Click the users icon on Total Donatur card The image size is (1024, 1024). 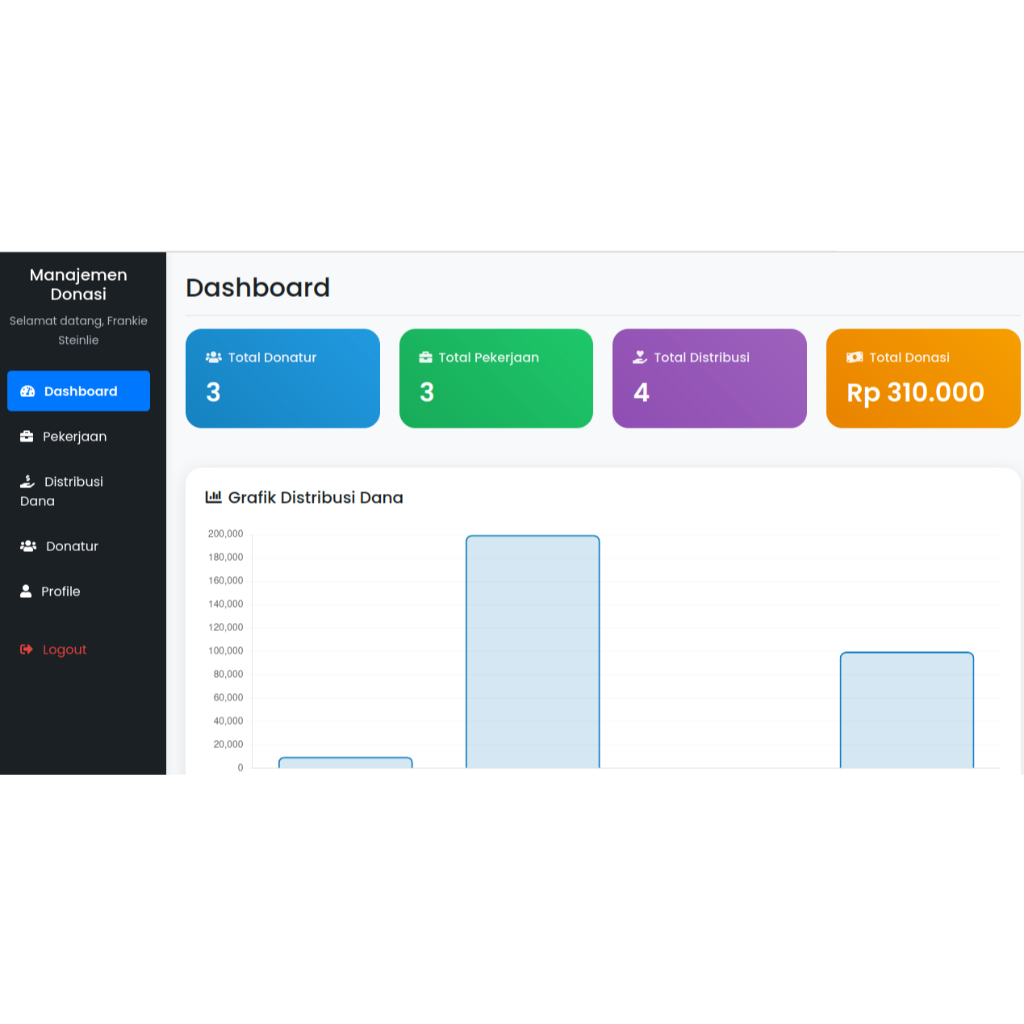(x=212, y=356)
